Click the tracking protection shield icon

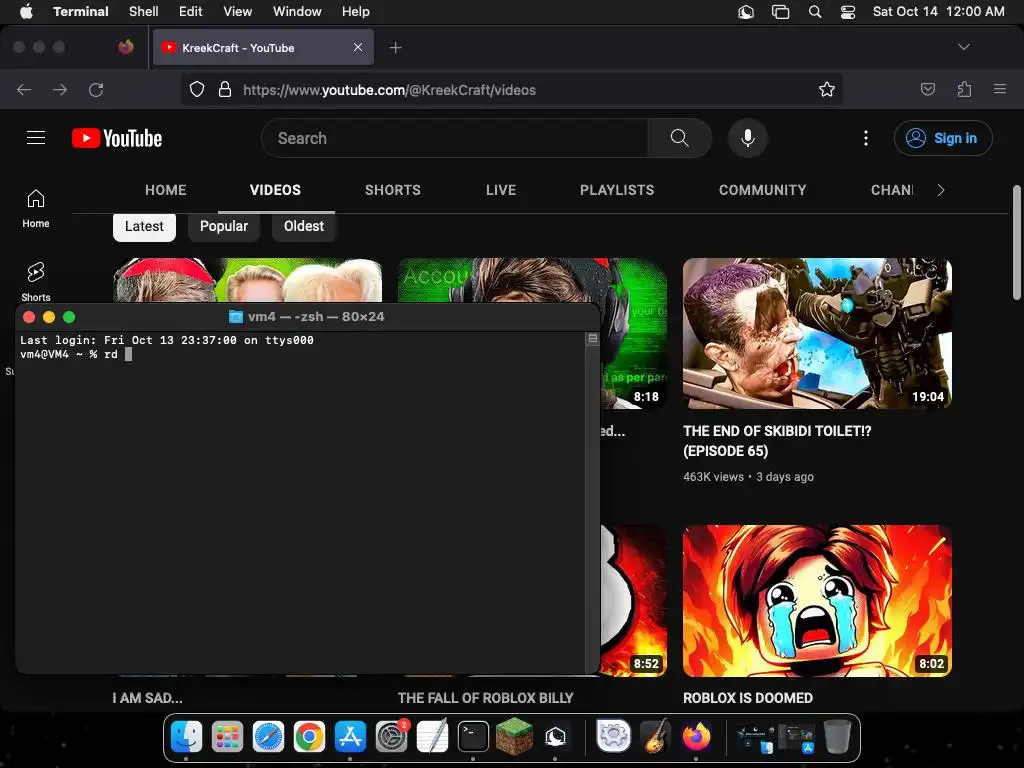pyautogui.click(x=197, y=89)
